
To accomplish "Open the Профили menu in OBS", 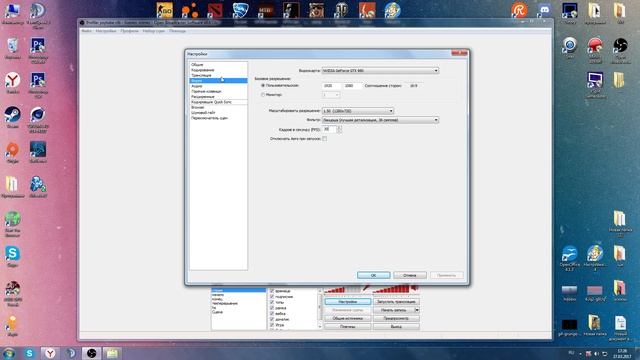I will [129, 31].
